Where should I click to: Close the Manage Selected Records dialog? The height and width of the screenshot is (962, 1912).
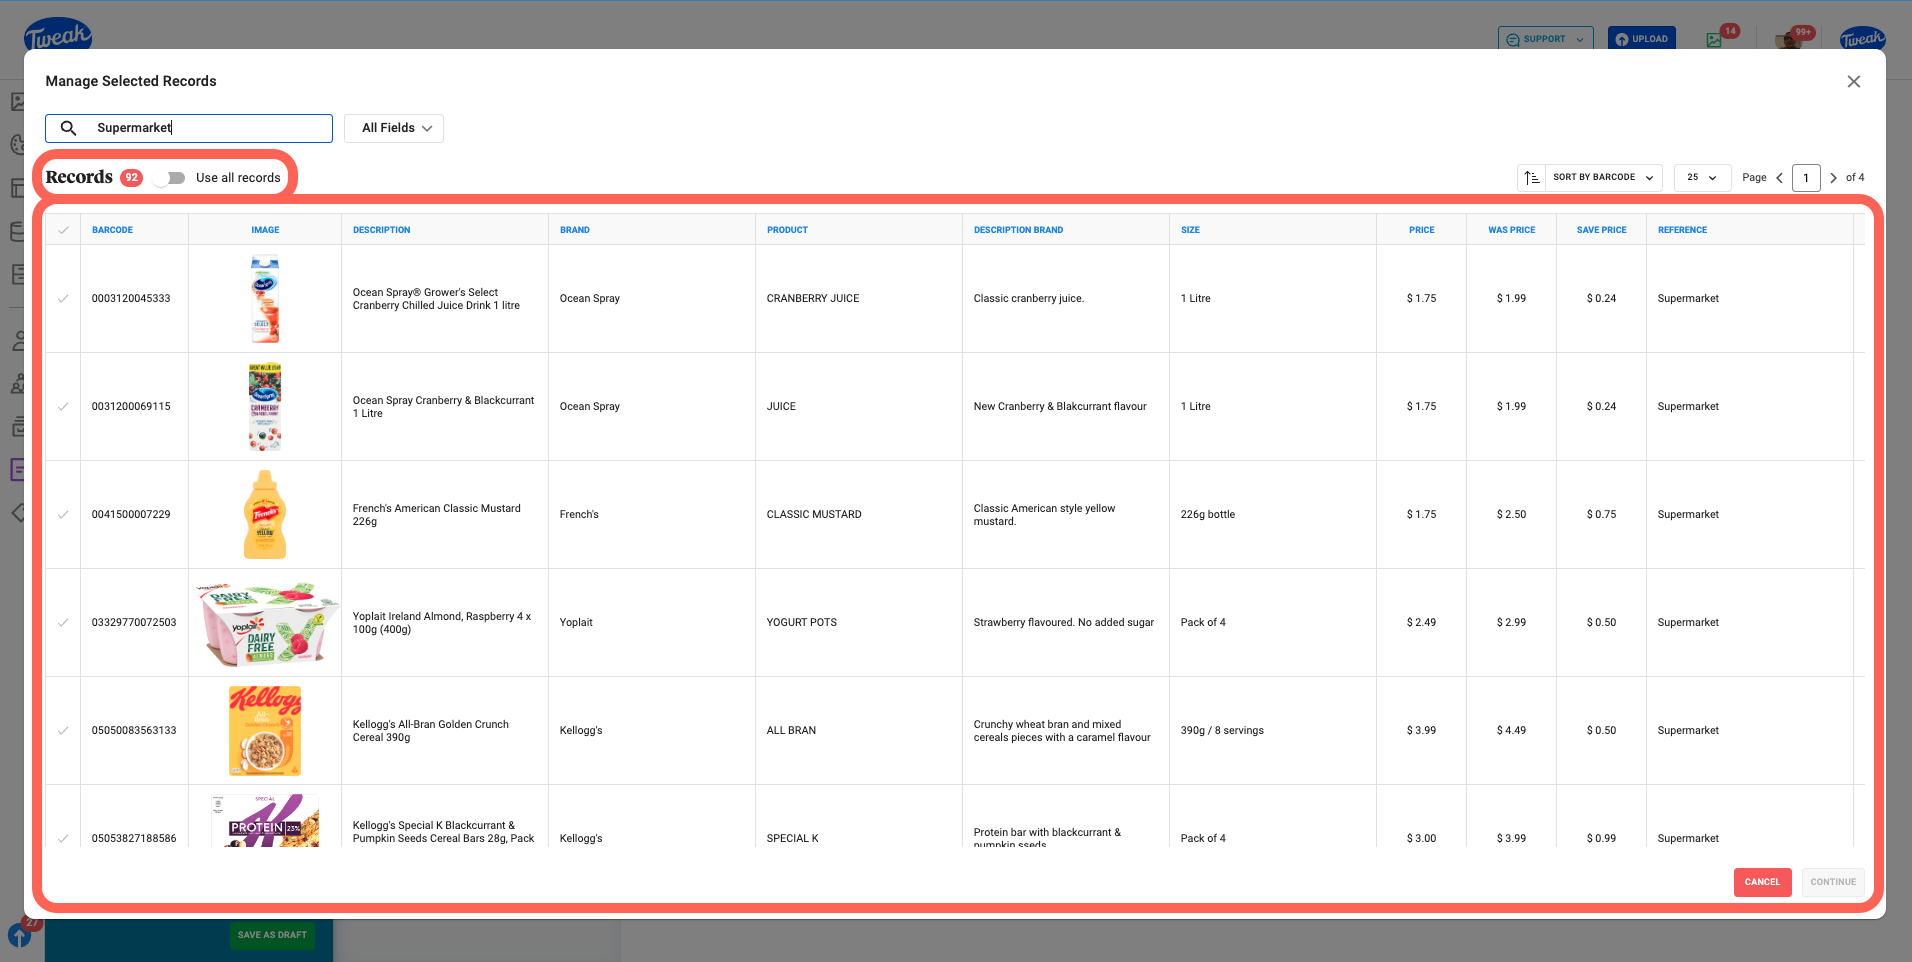pos(1853,82)
